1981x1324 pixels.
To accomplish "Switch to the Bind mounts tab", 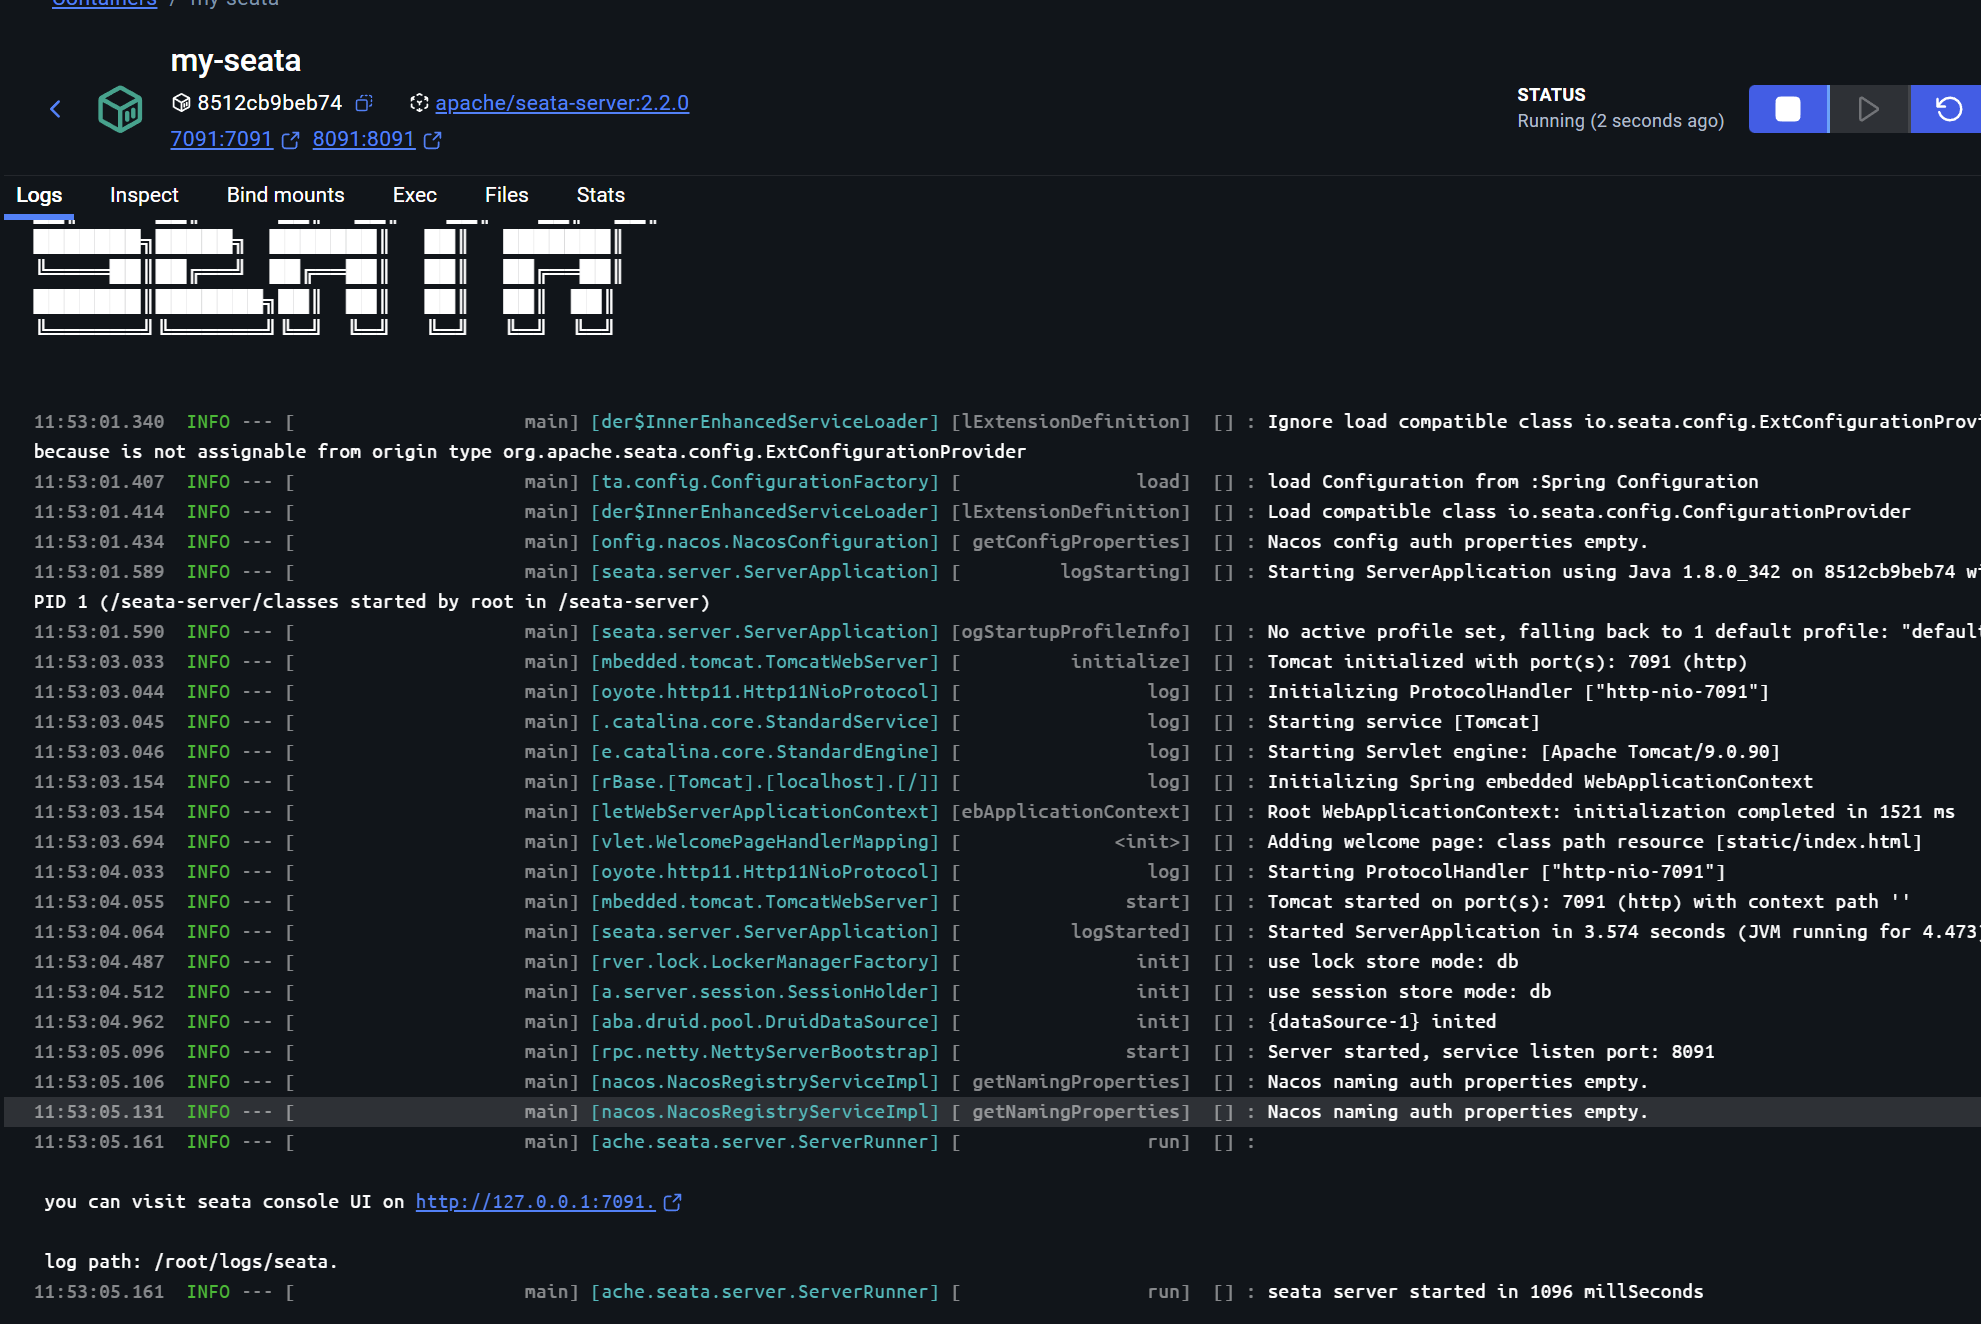I will (285, 195).
